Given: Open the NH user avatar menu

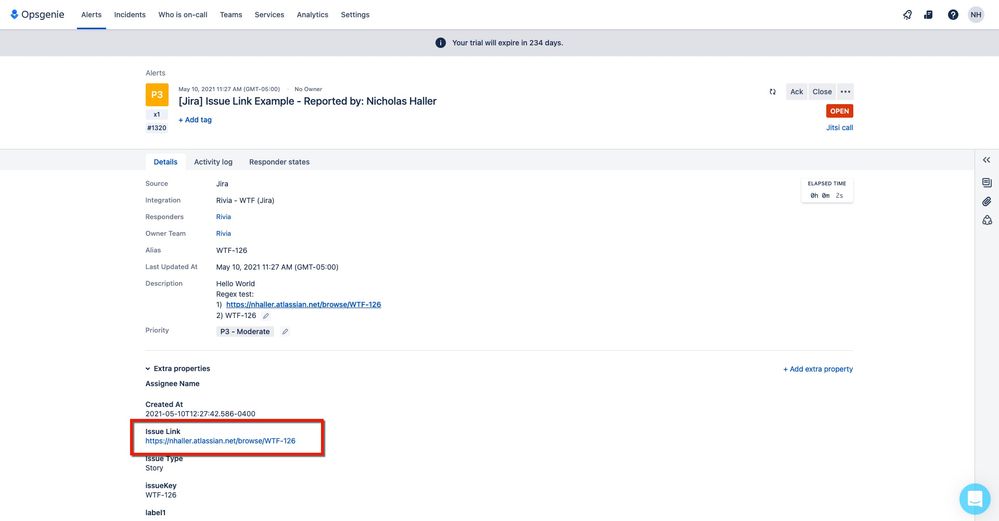Looking at the screenshot, I should point(975,15).
